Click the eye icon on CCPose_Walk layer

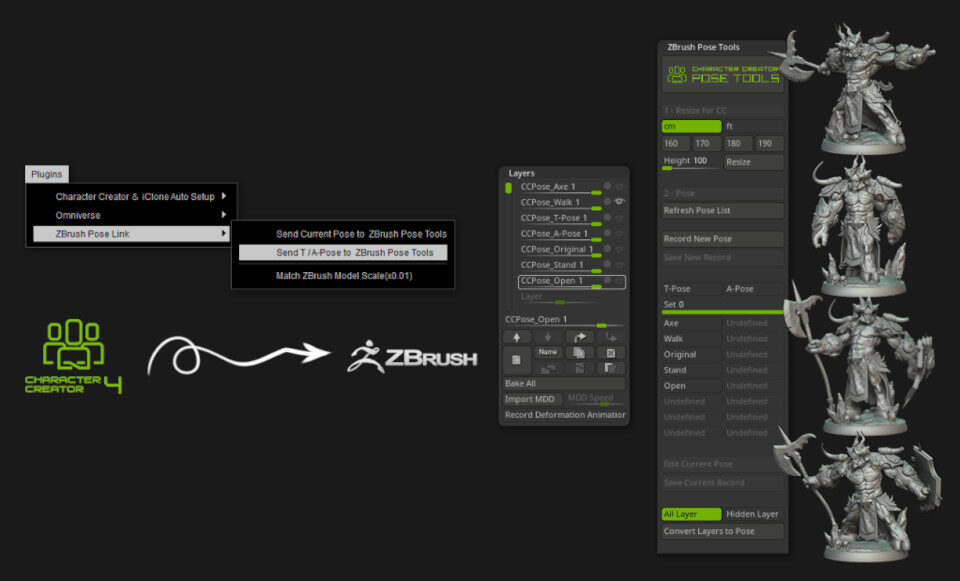click(x=620, y=202)
